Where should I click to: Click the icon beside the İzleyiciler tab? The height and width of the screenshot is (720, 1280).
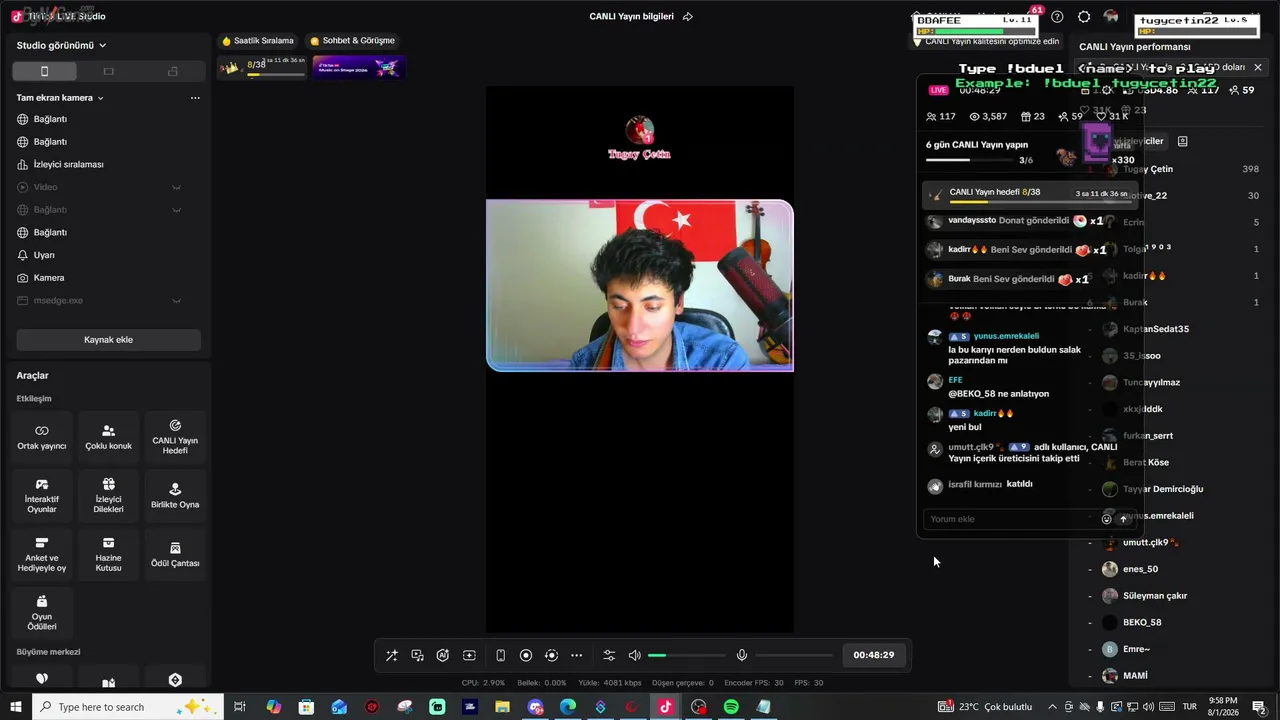[1182, 141]
